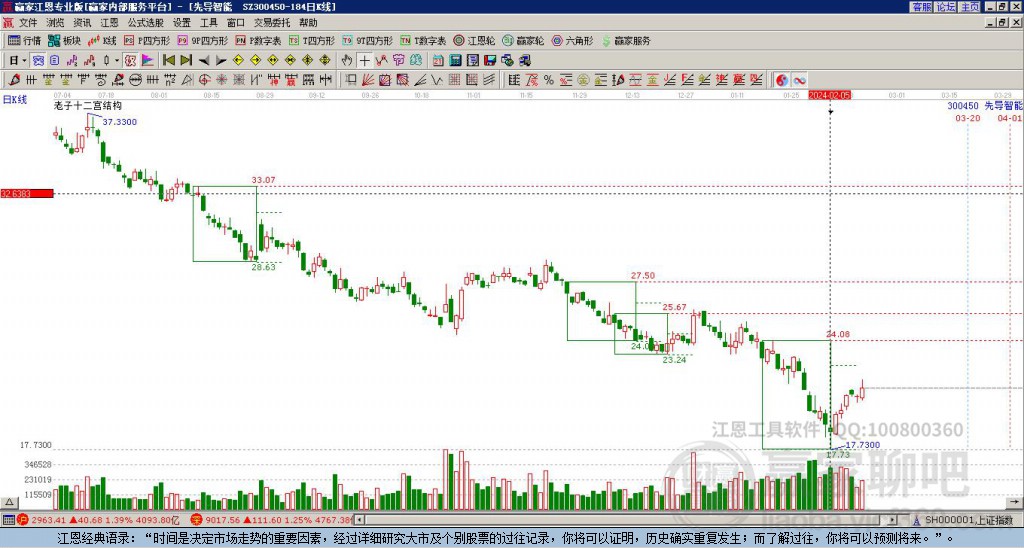Click the Shanghai index 2963.41 status

[x=98, y=521]
